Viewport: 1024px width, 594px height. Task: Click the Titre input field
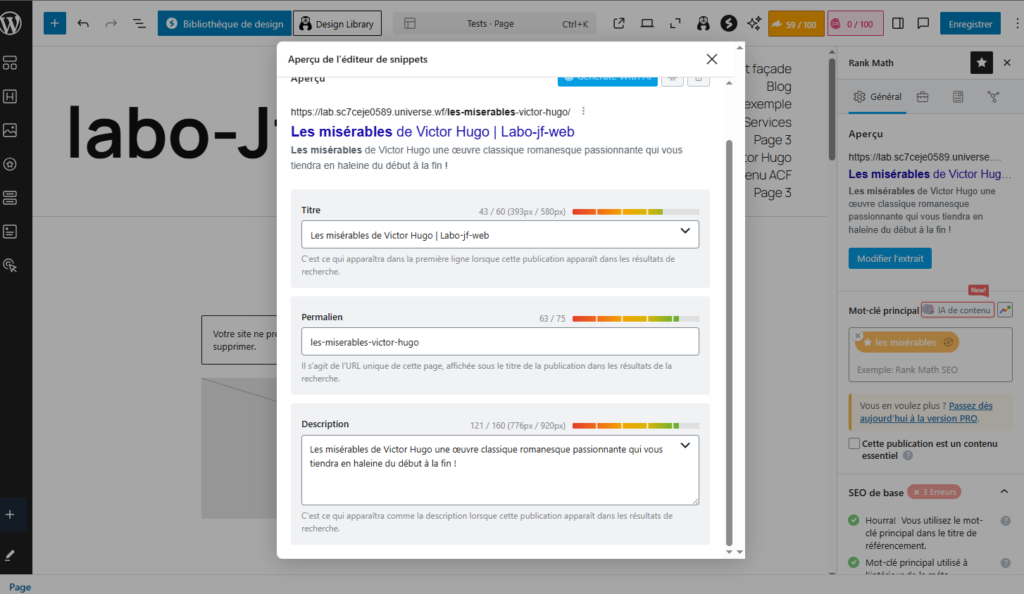click(500, 235)
